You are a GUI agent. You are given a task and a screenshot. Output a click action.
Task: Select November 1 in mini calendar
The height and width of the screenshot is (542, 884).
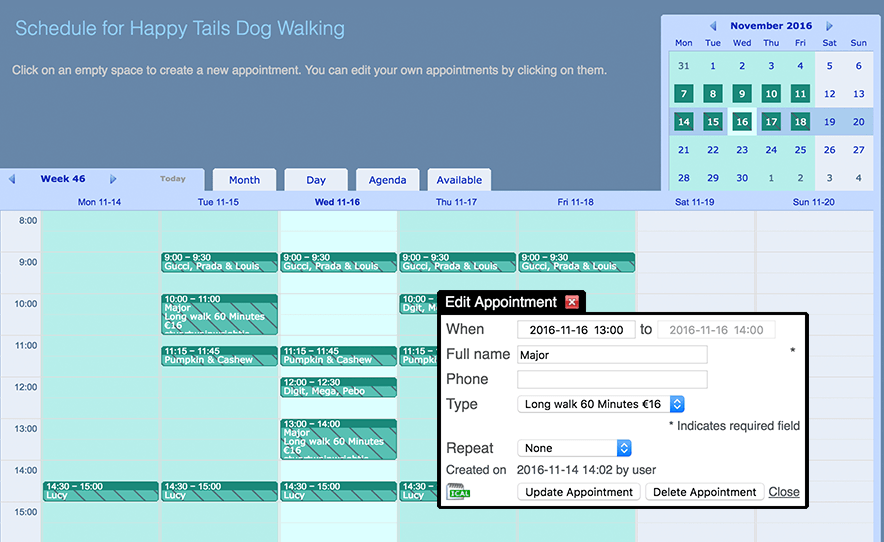click(x=713, y=66)
